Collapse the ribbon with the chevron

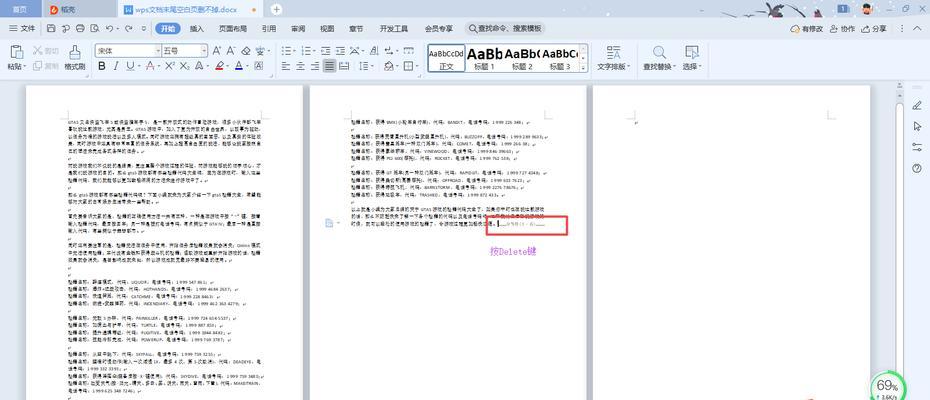pos(916,28)
